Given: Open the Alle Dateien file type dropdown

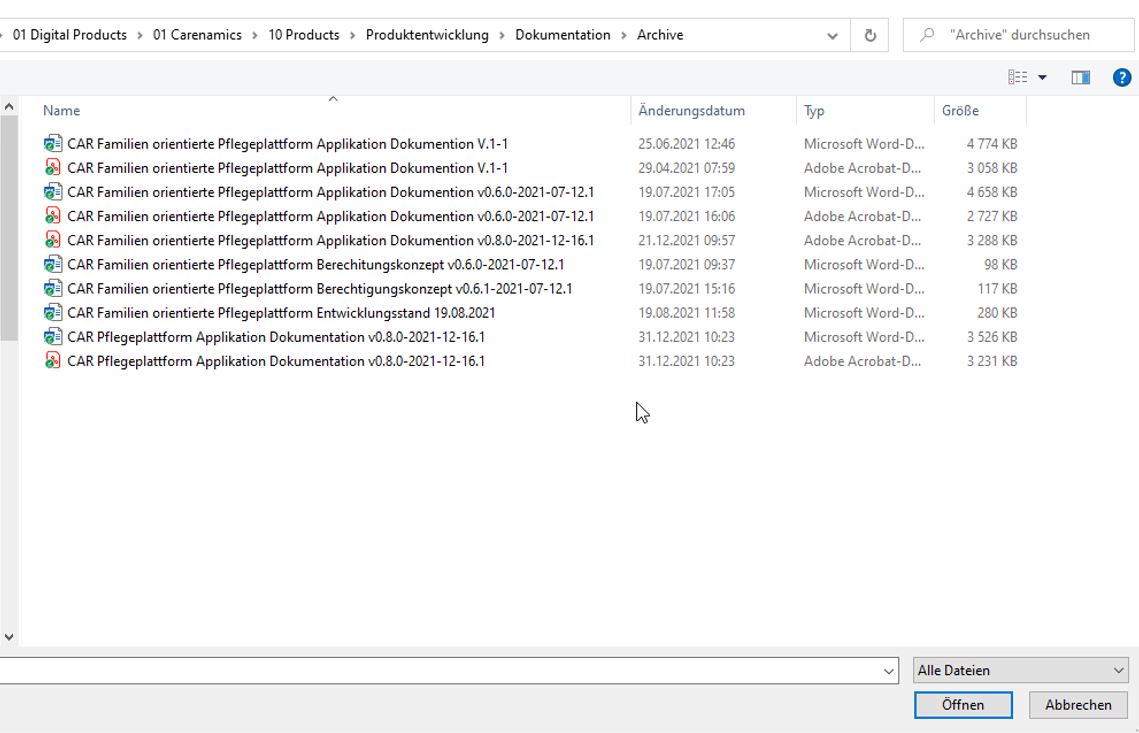Looking at the screenshot, I should tap(1020, 671).
